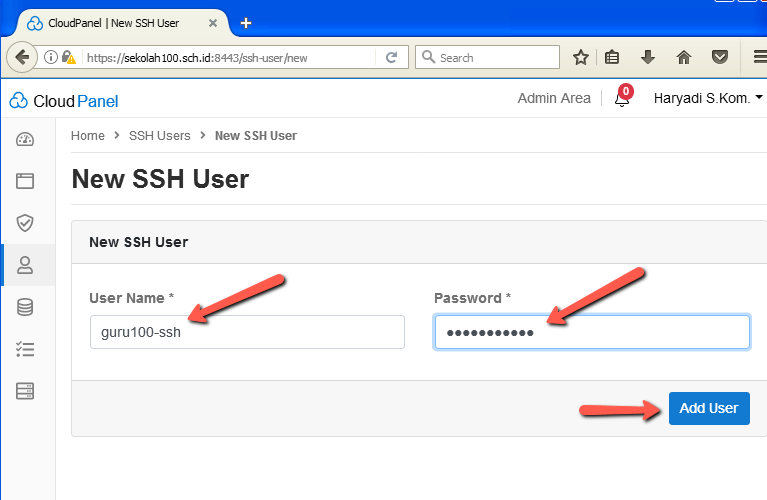The image size is (767, 500).
Task: Click the Home breadcrumb link
Action: 87,136
